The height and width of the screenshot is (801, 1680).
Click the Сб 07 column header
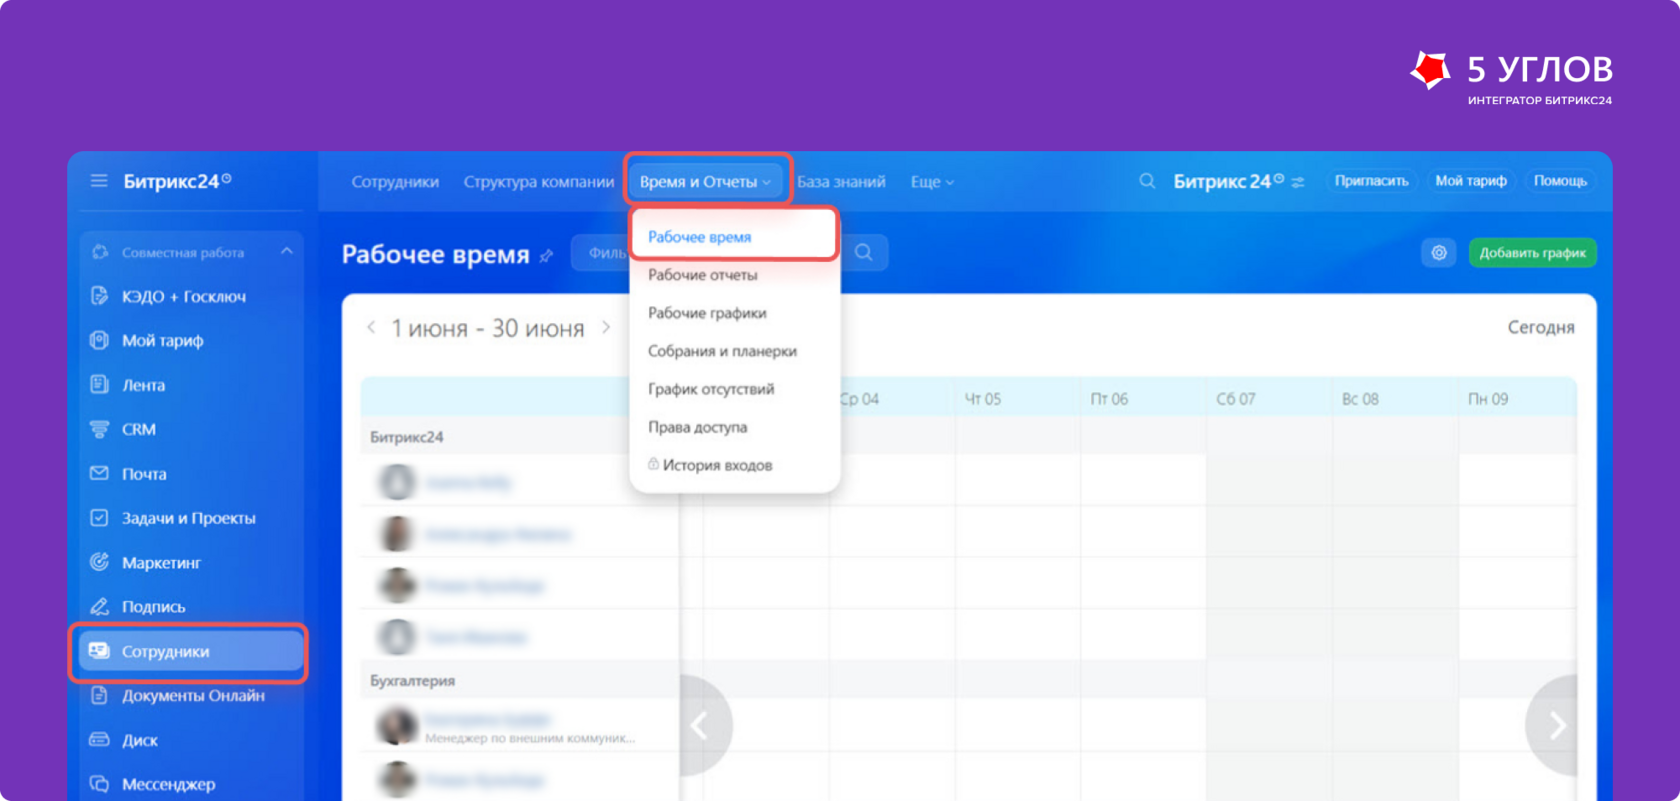pyautogui.click(x=1269, y=399)
